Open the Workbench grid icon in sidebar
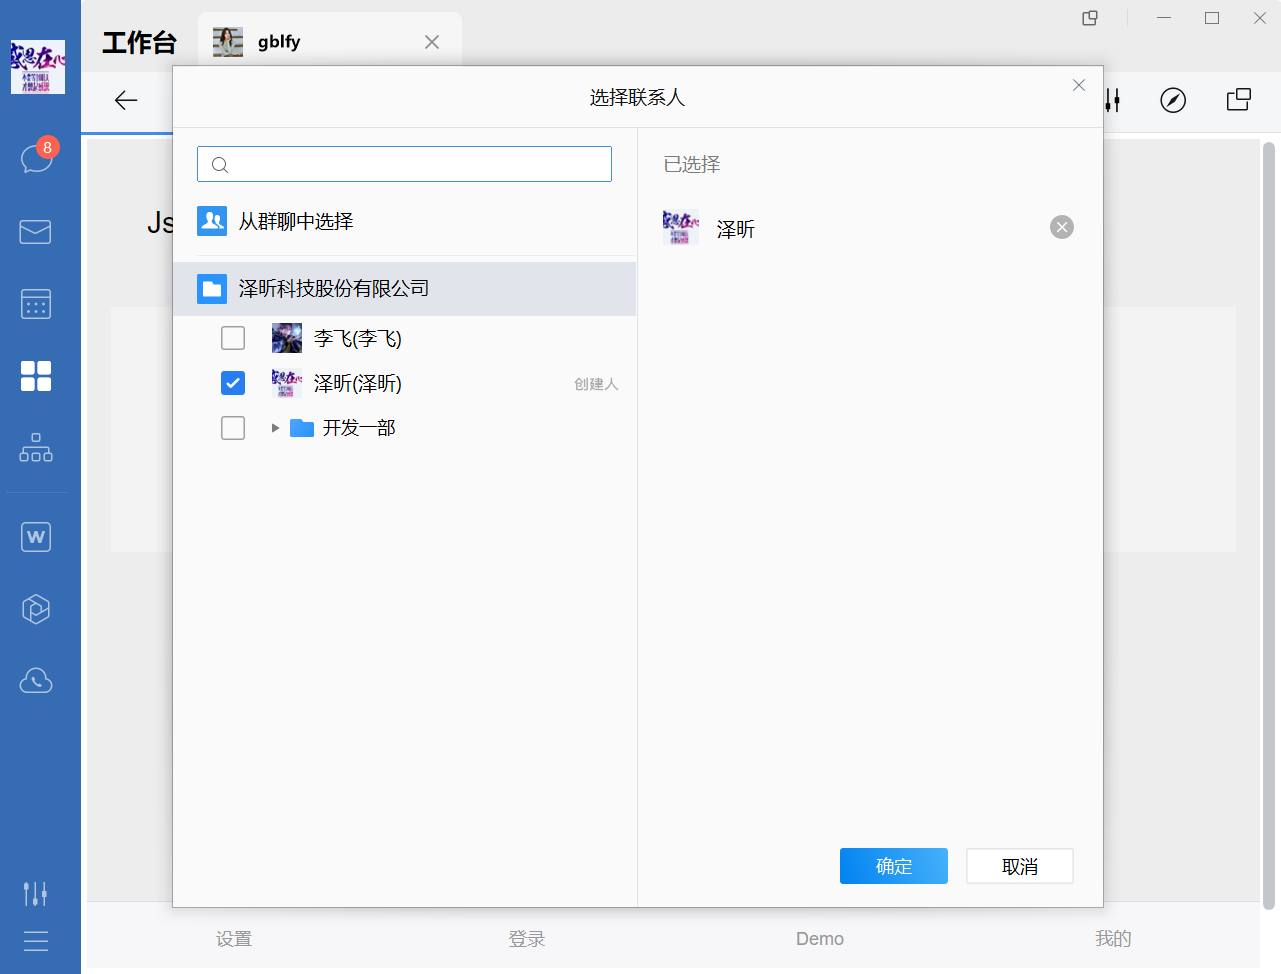 click(36, 376)
